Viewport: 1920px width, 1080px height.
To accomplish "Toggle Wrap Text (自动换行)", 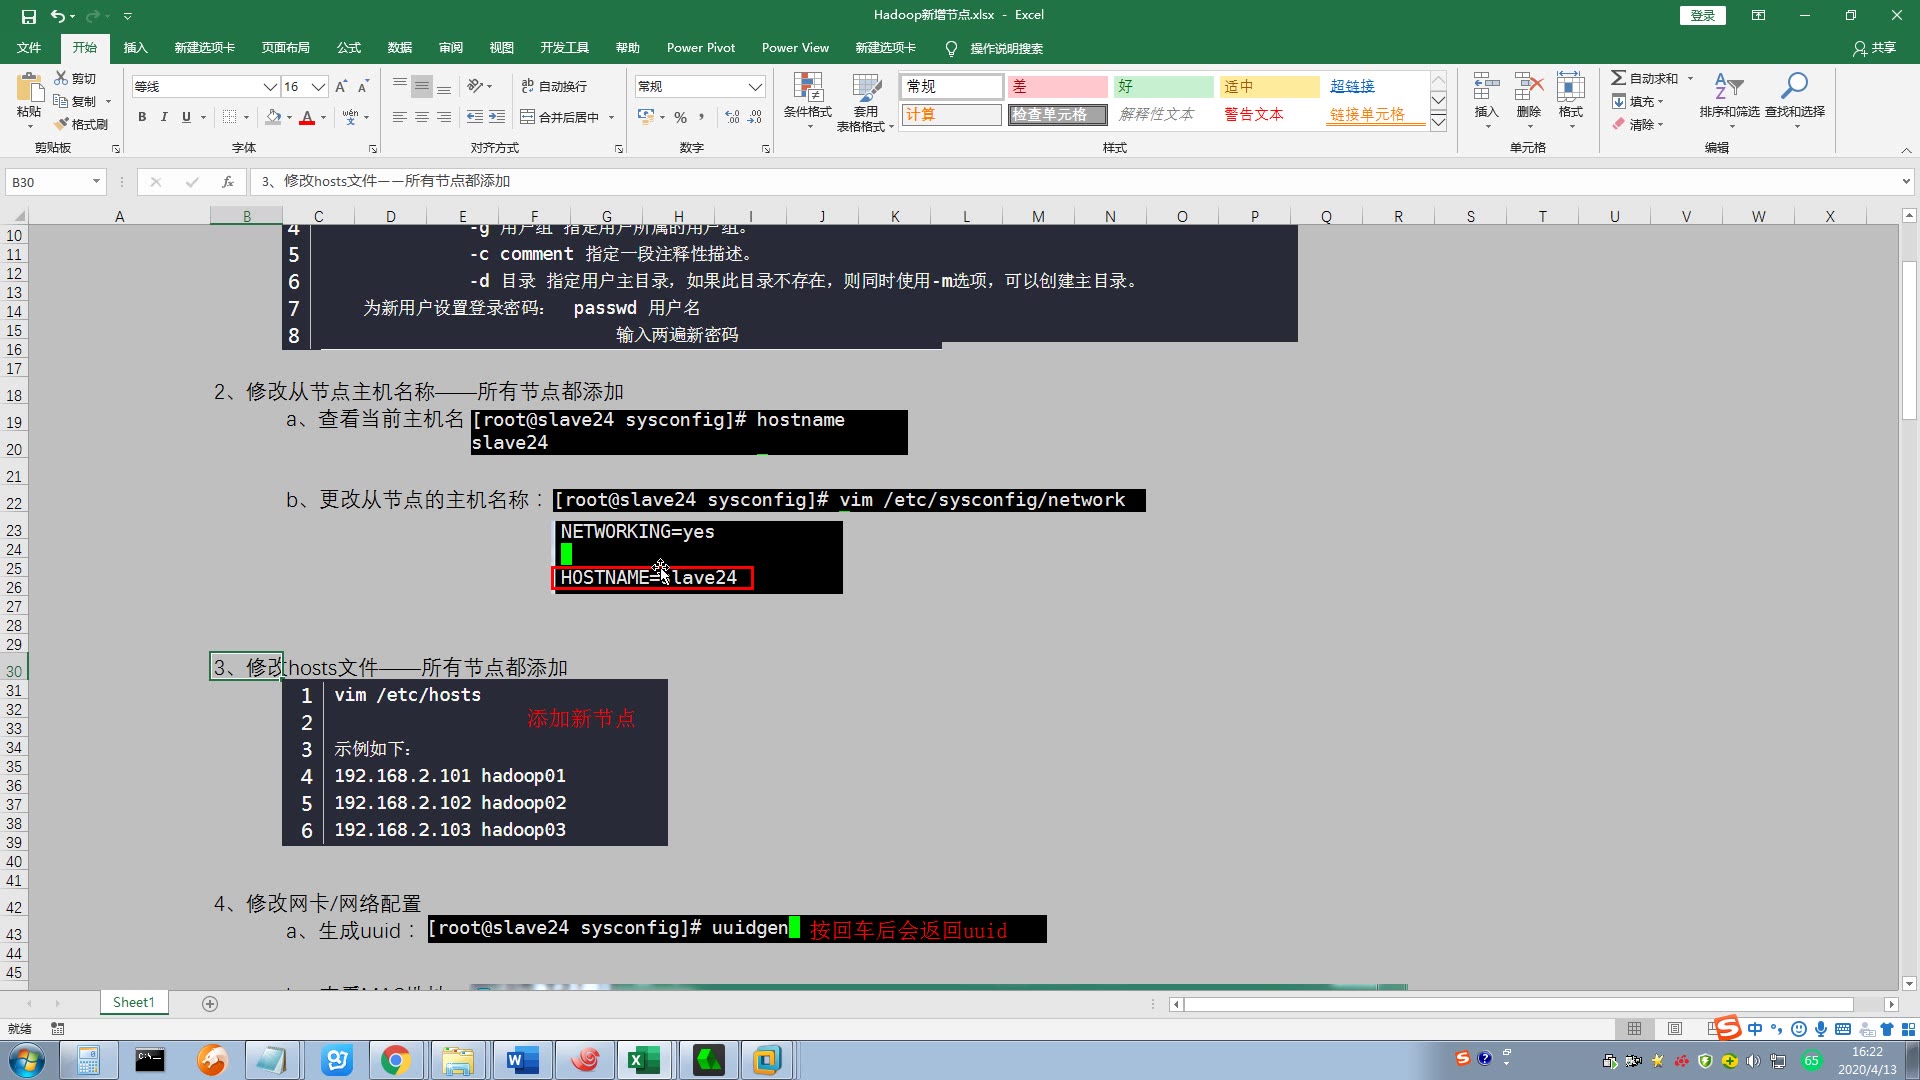I will click(x=554, y=86).
